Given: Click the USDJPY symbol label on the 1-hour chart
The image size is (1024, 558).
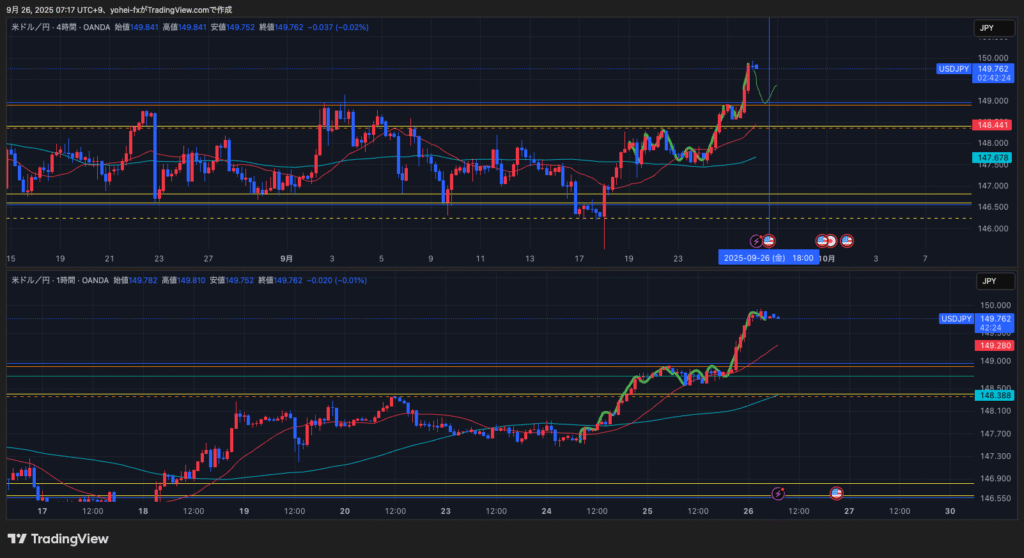Looking at the screenshot, I should (x=953, y=319).
